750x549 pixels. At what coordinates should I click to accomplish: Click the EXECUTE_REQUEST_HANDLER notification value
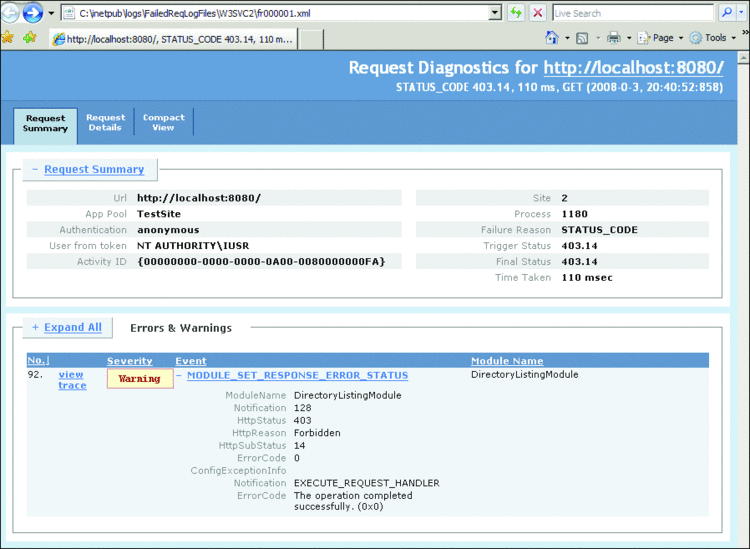click(366, 483)
